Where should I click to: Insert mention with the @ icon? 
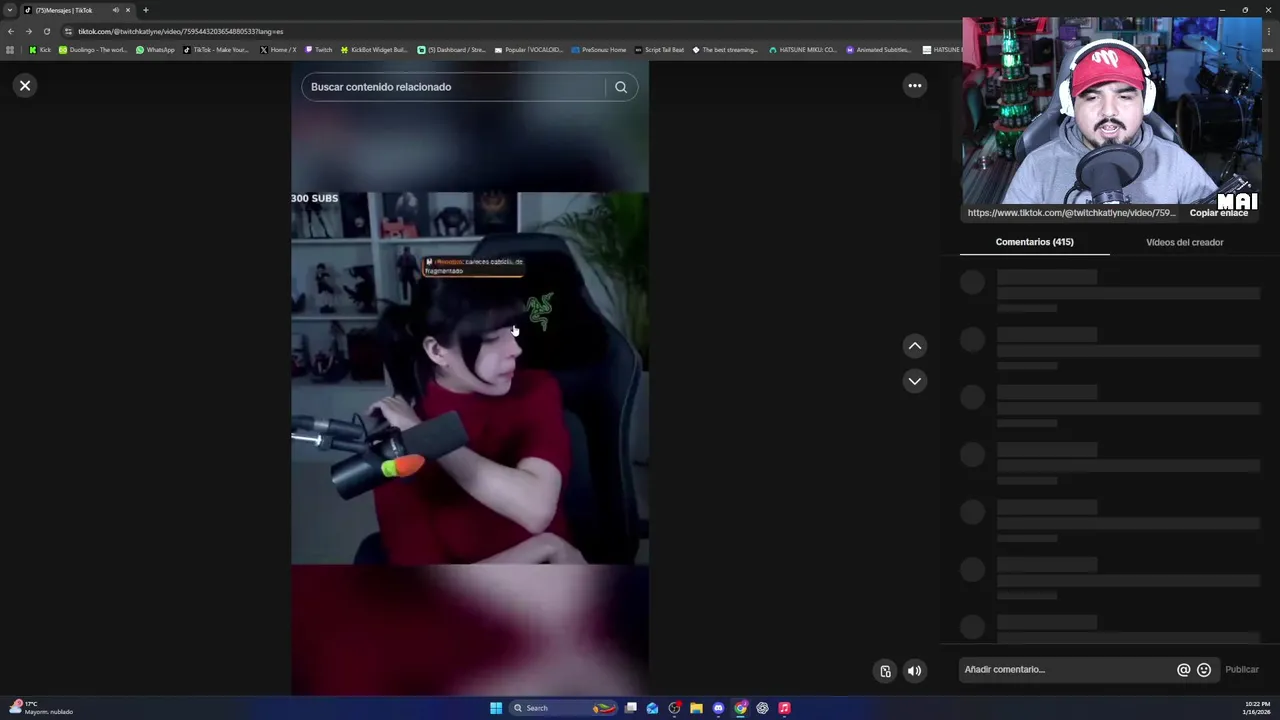[x=1183, y=670]
